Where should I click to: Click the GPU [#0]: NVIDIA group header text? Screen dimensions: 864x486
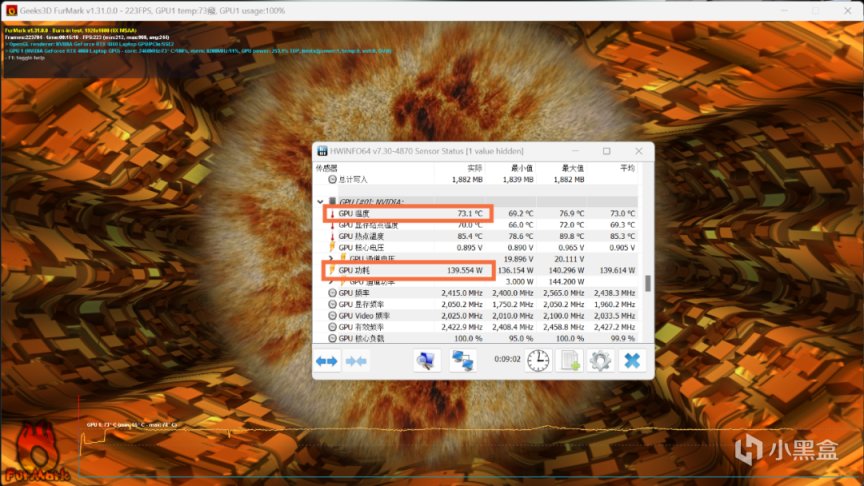[x=371, y=202]
